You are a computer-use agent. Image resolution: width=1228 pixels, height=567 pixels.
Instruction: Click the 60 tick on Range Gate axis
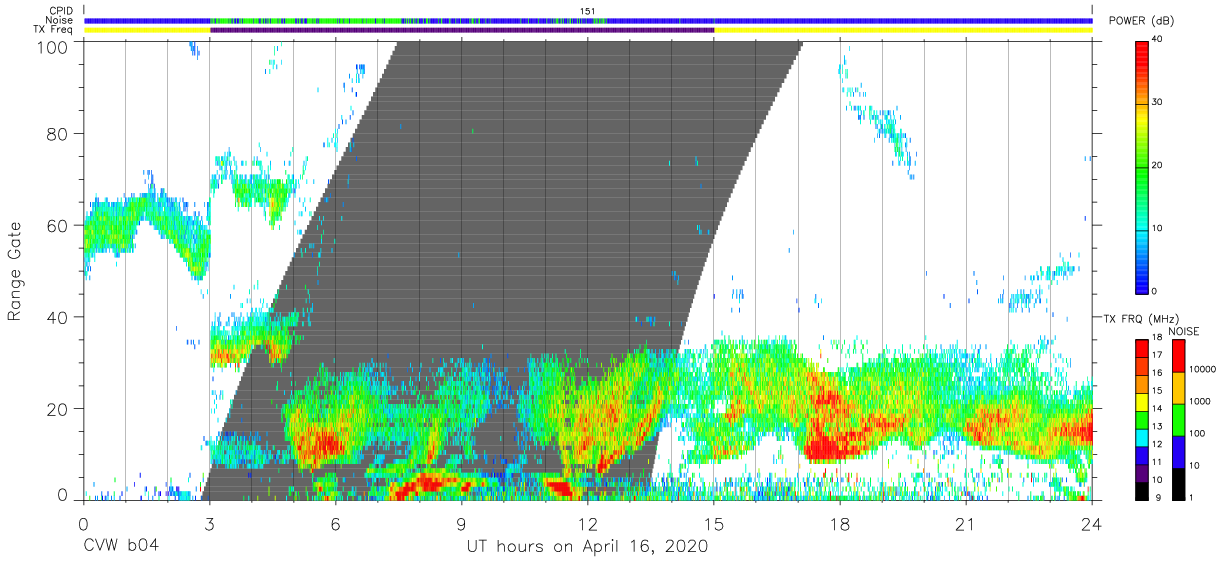tap(59, 225)
